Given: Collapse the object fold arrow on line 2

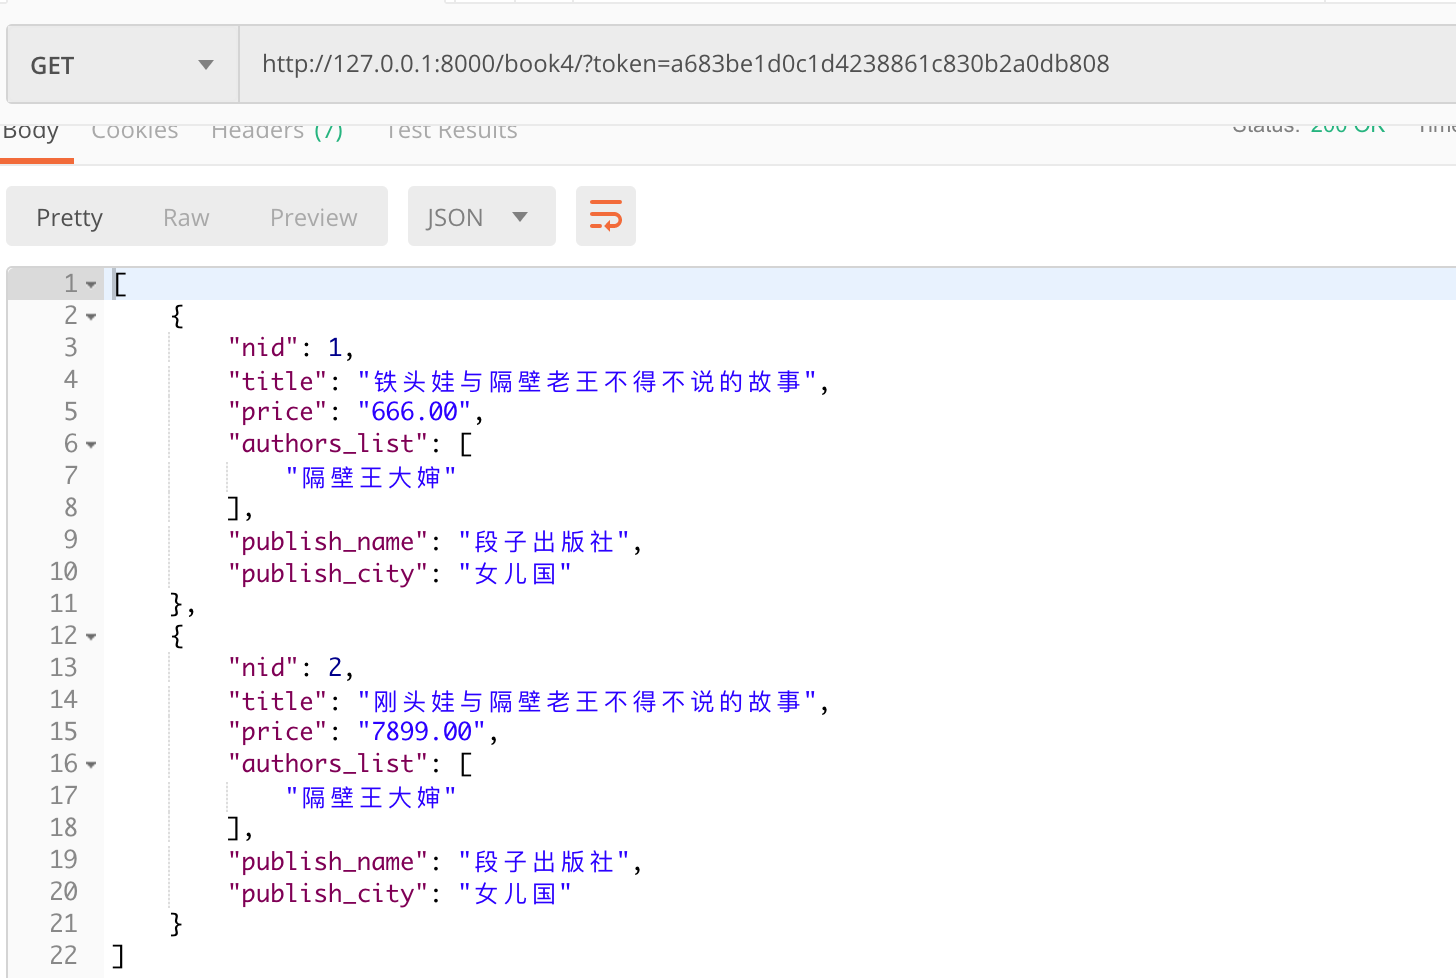Looking at the screenshot, I should pos(91,317).
